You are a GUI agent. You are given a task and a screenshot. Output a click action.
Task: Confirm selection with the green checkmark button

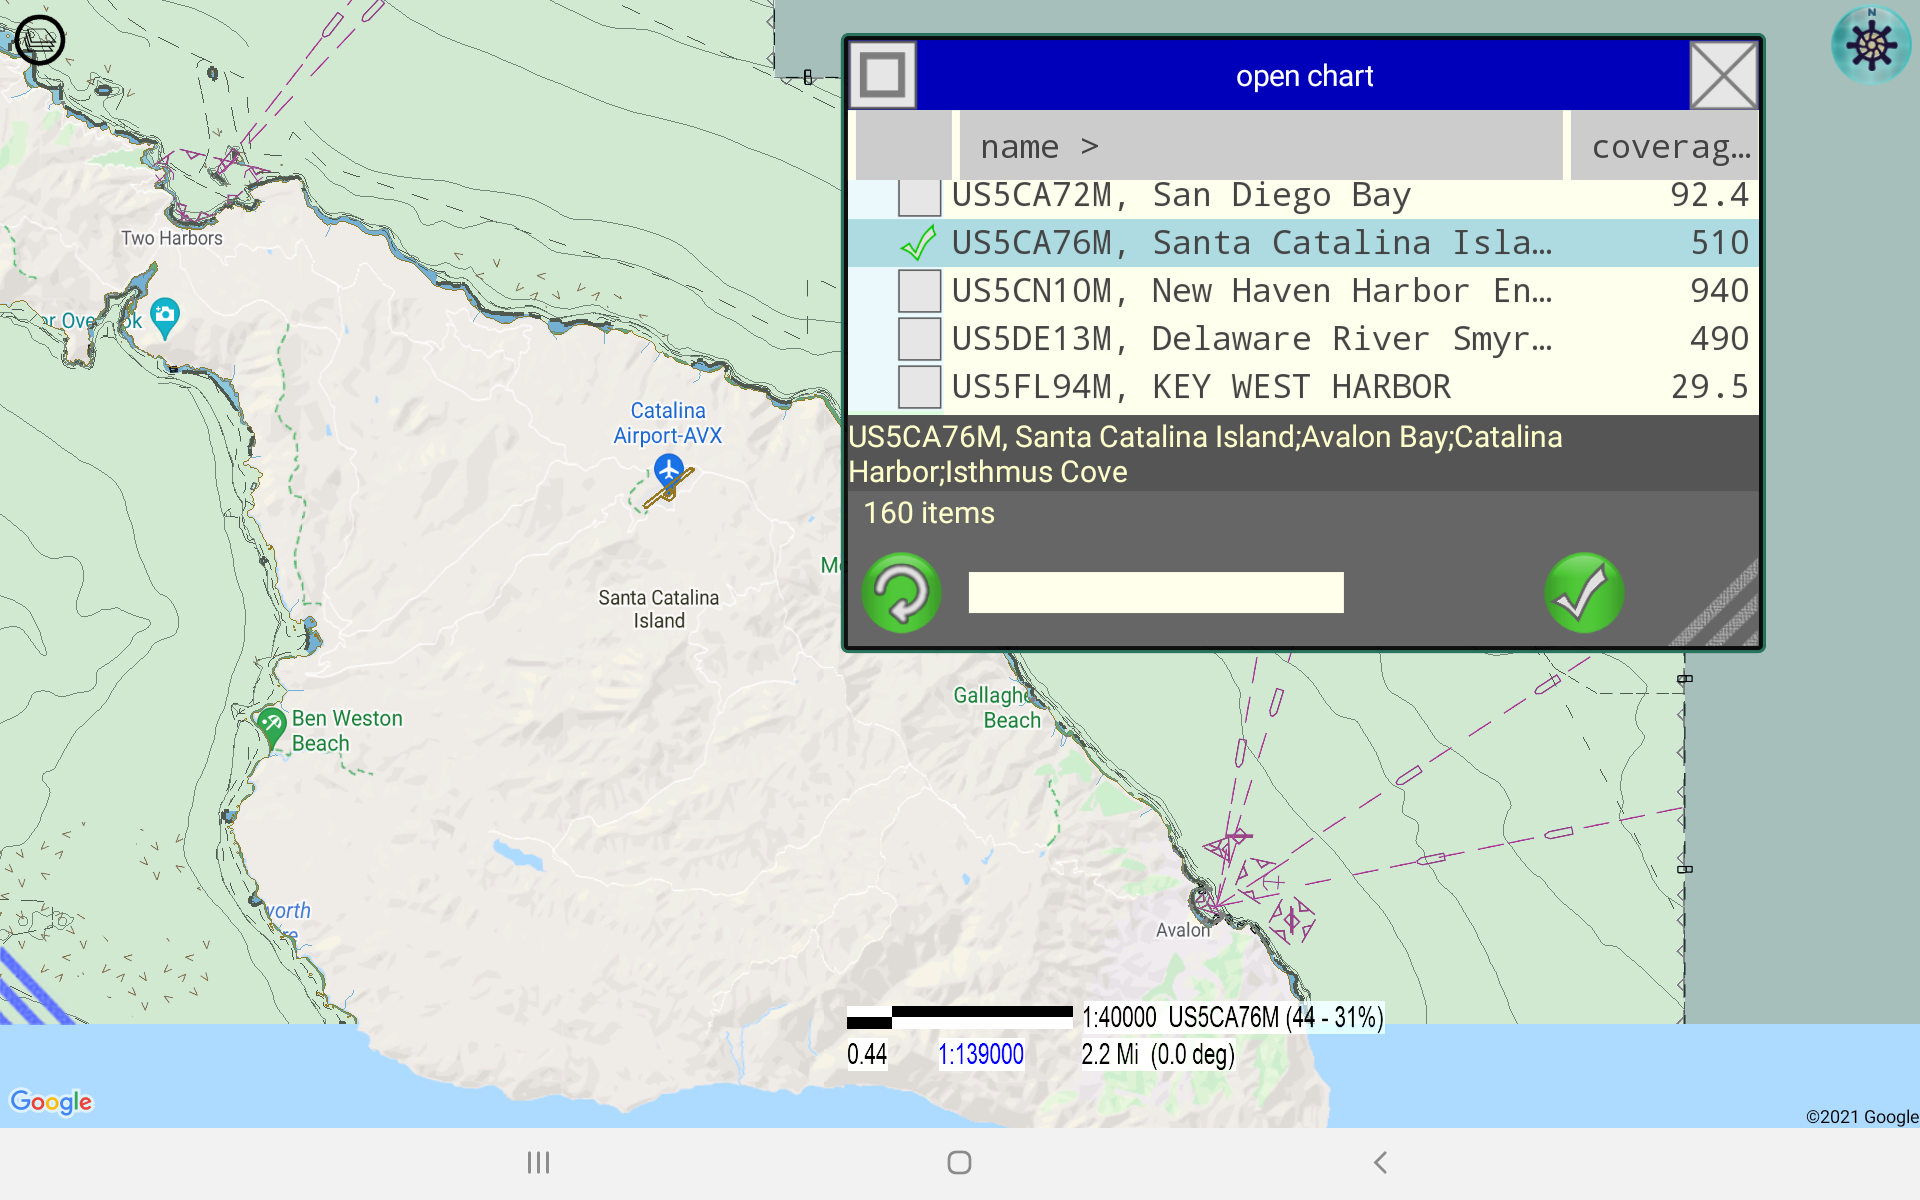(1584, 593)
